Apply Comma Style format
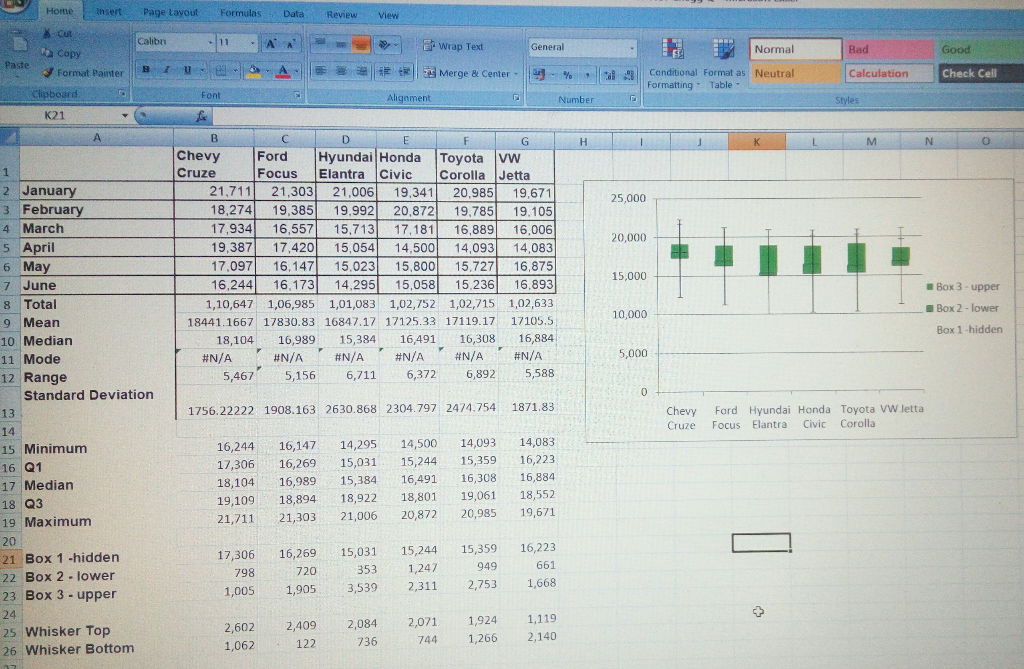This screenshot has height=669, width=1024. click(x=587, y=76)
